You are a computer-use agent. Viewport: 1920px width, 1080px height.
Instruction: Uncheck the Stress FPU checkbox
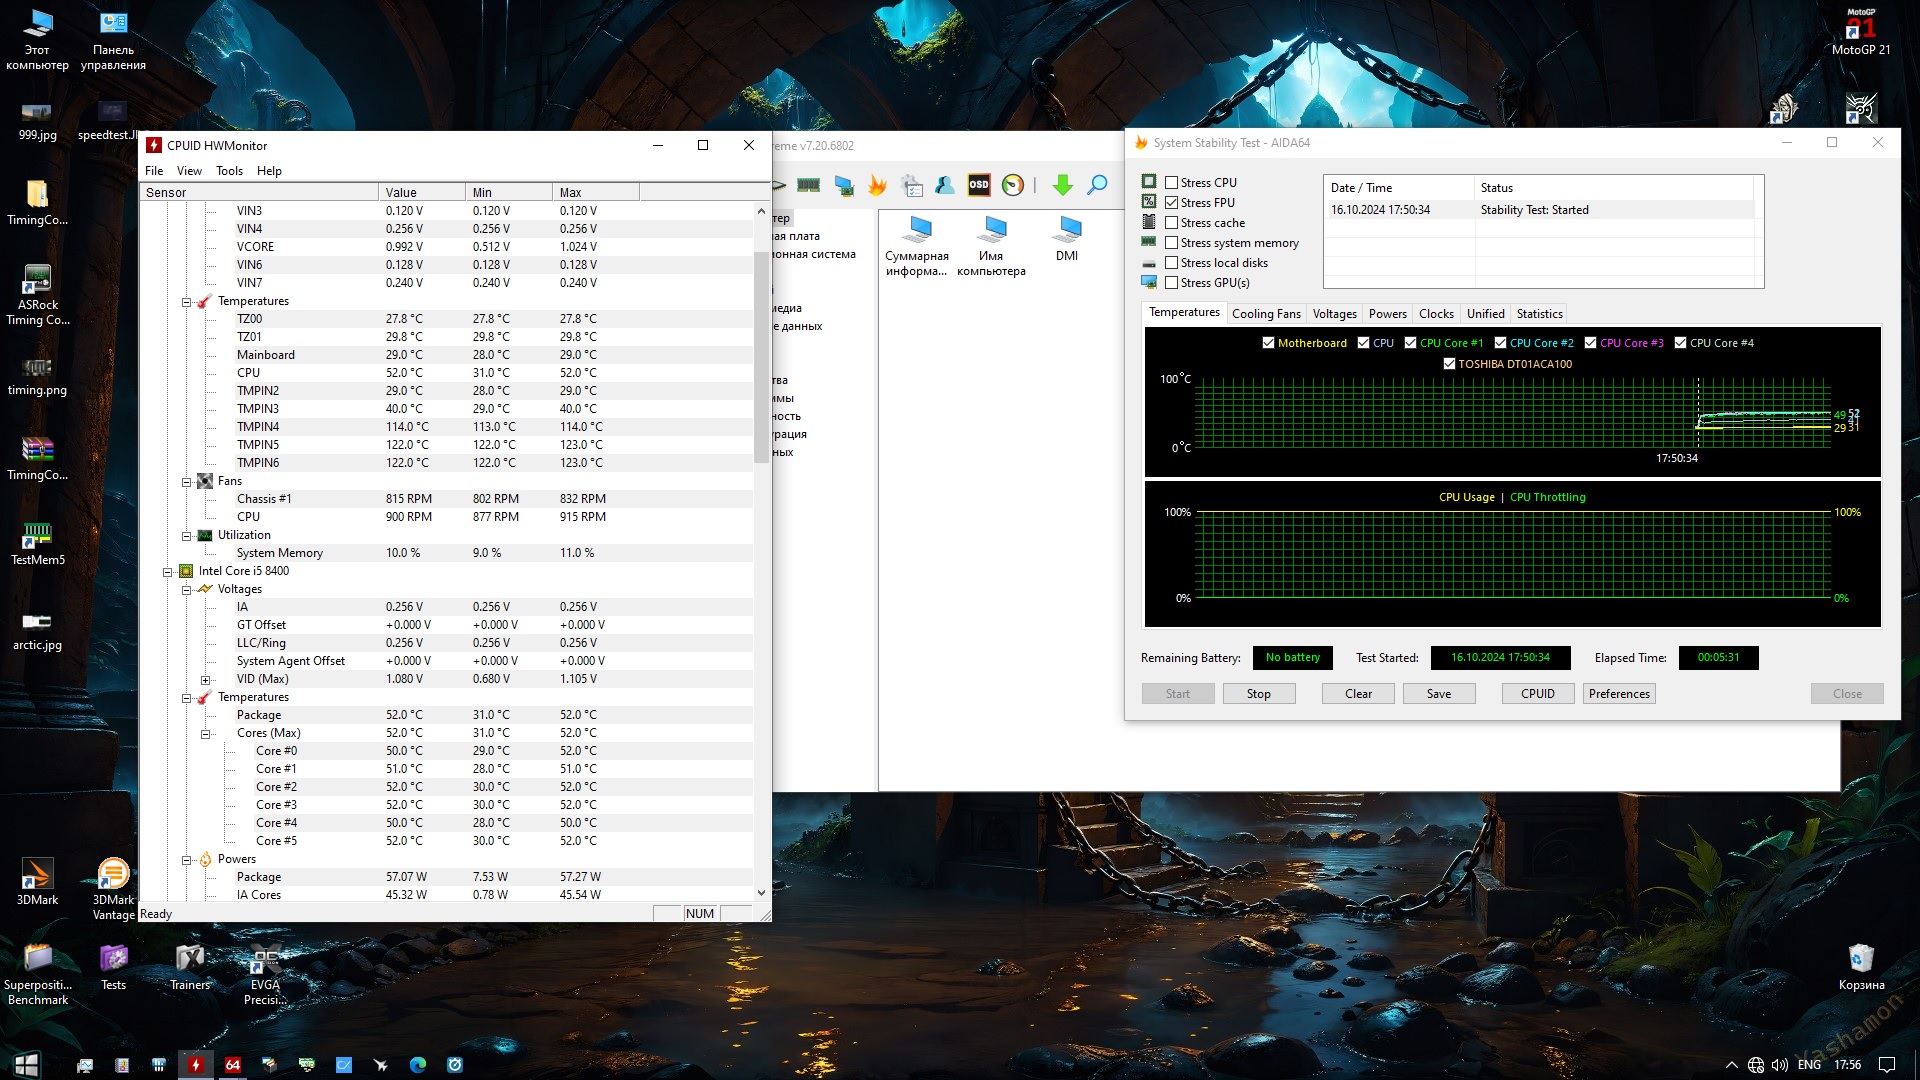[1171, 203]
